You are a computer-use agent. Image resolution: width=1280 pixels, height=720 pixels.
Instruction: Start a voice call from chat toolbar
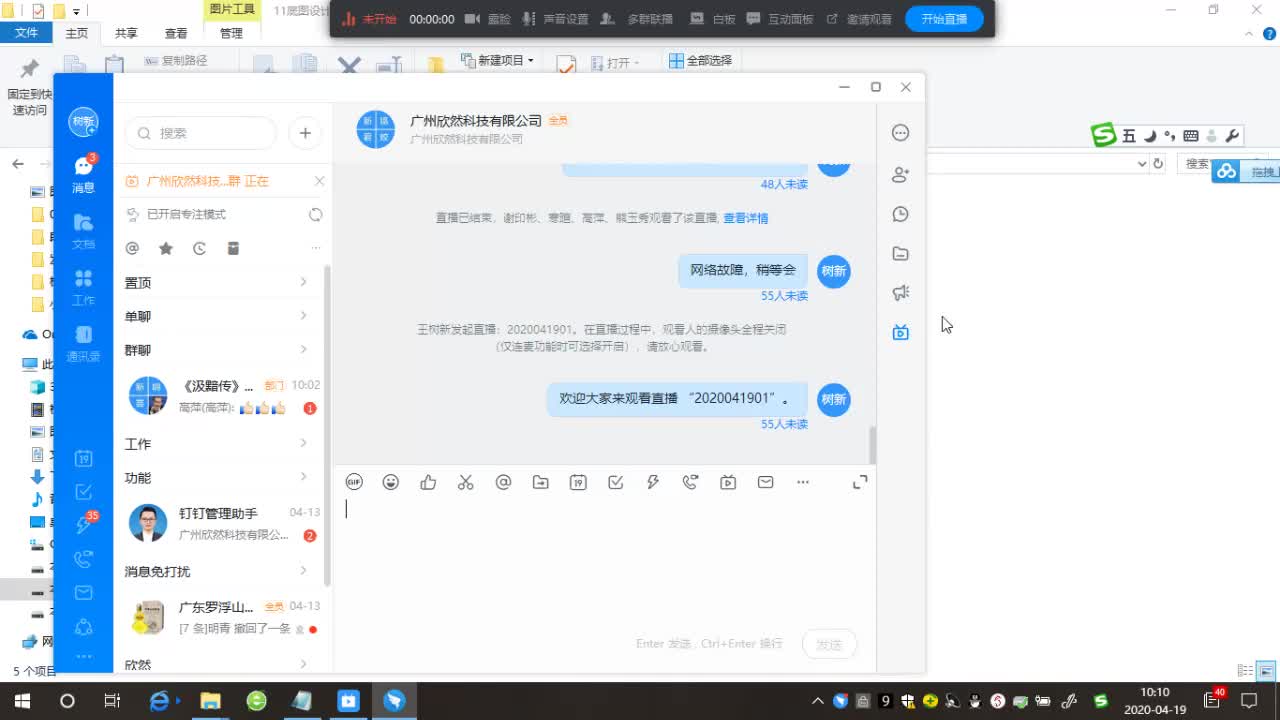coord(690,482)
